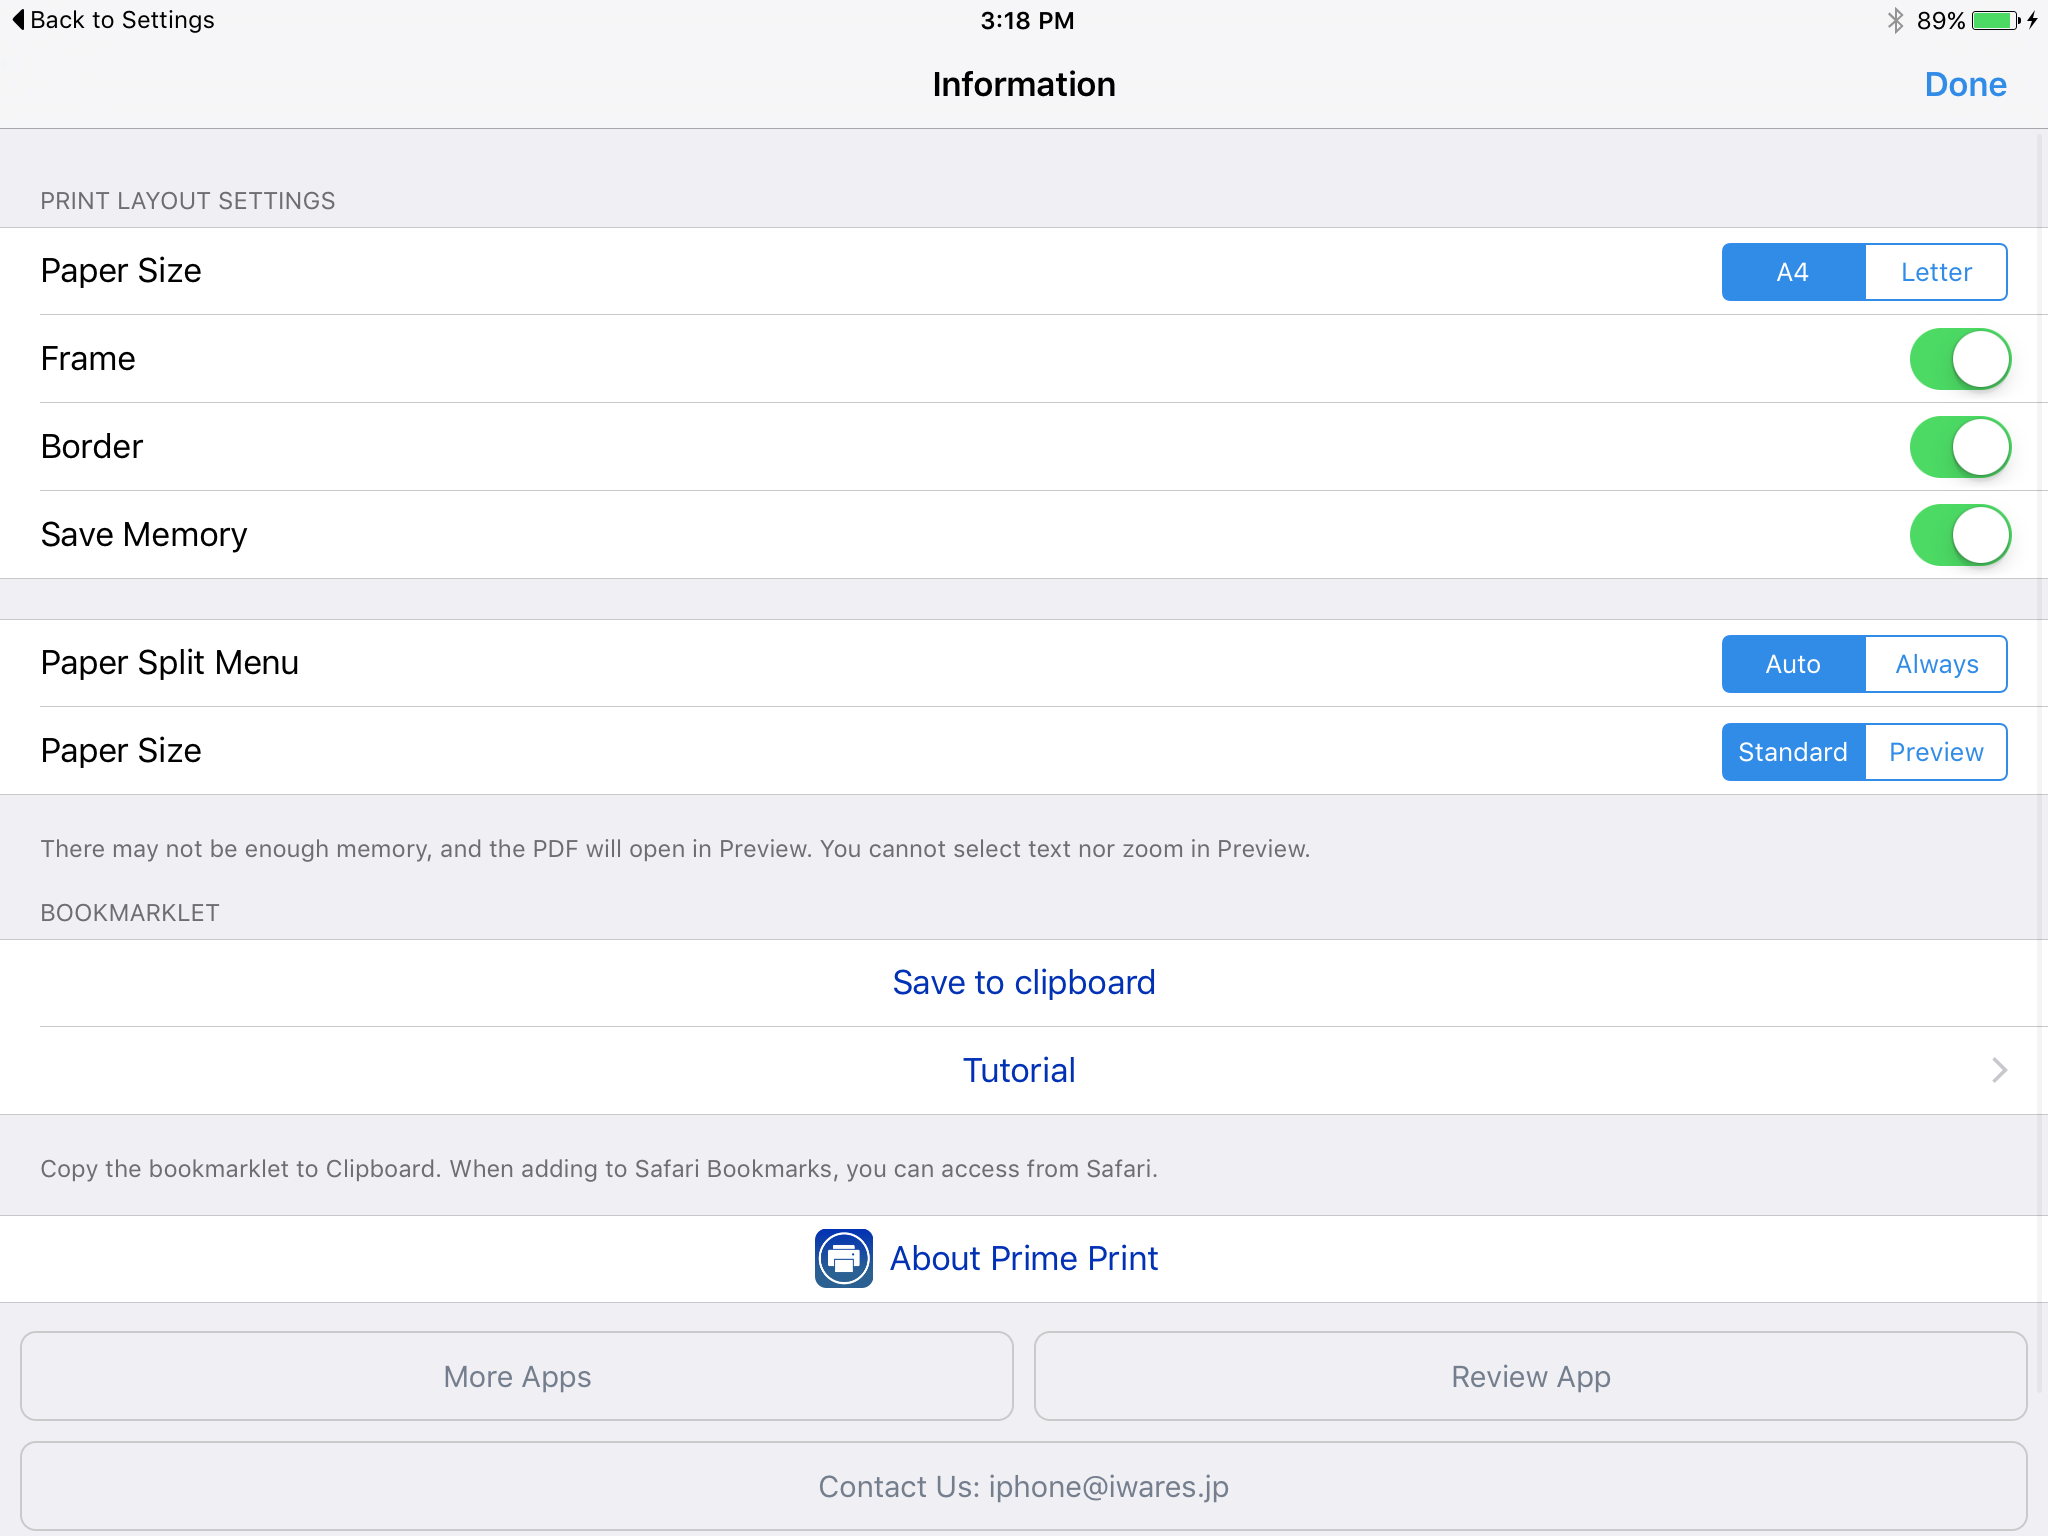Select A4 paper size segment
This screenshot has width=2048, height=1536.
[1793, 272]
